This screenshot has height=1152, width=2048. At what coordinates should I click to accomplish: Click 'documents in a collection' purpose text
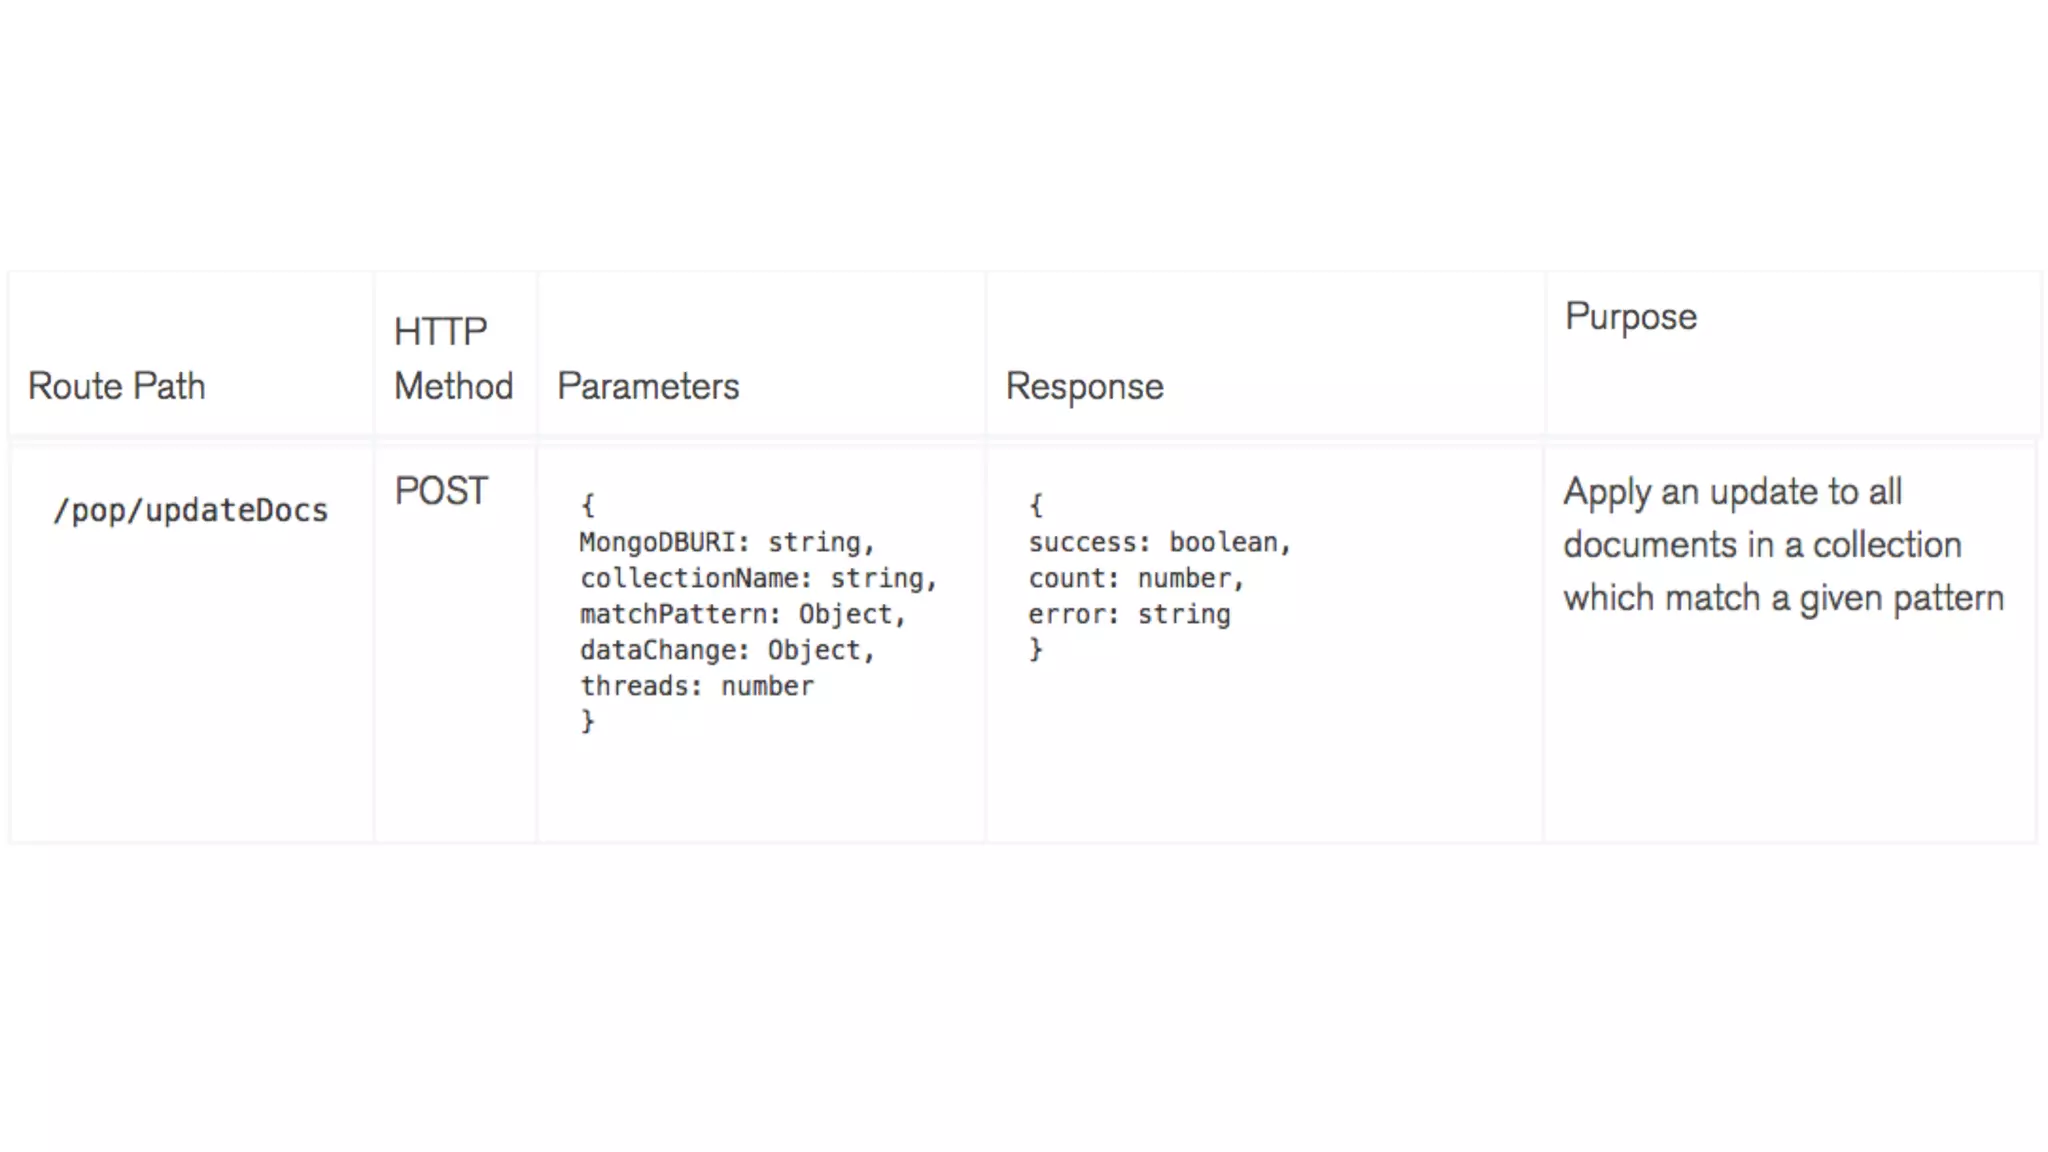coord(1762,545)
